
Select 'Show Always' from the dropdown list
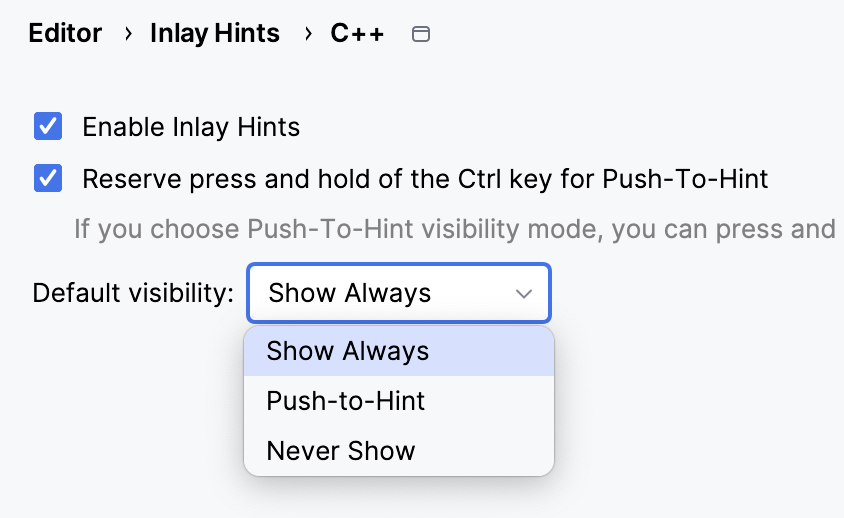point(348,351)
